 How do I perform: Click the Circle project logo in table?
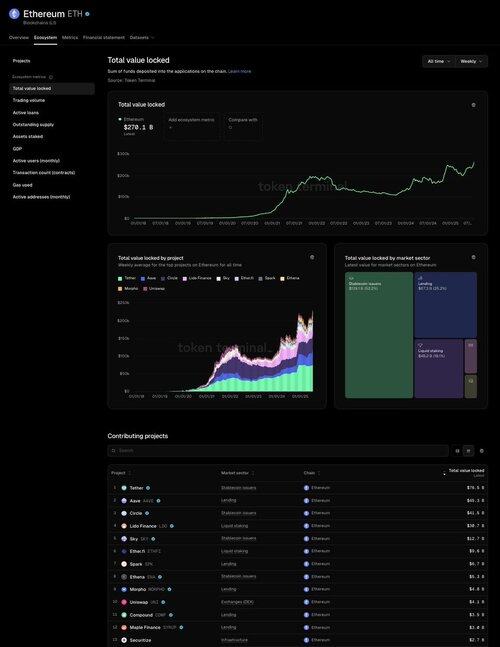point(124,513)
